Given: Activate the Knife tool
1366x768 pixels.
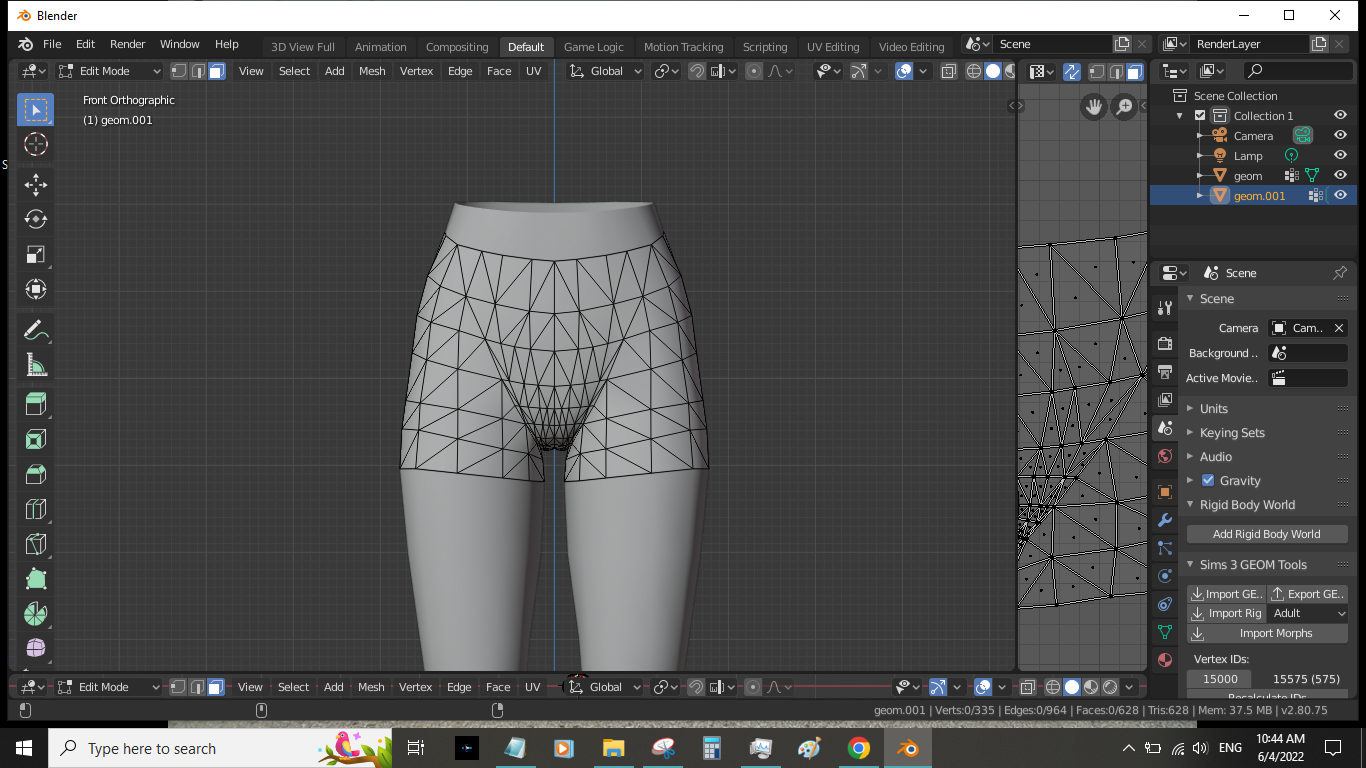Looking at the screenshot, I should [x=35, y=544].
